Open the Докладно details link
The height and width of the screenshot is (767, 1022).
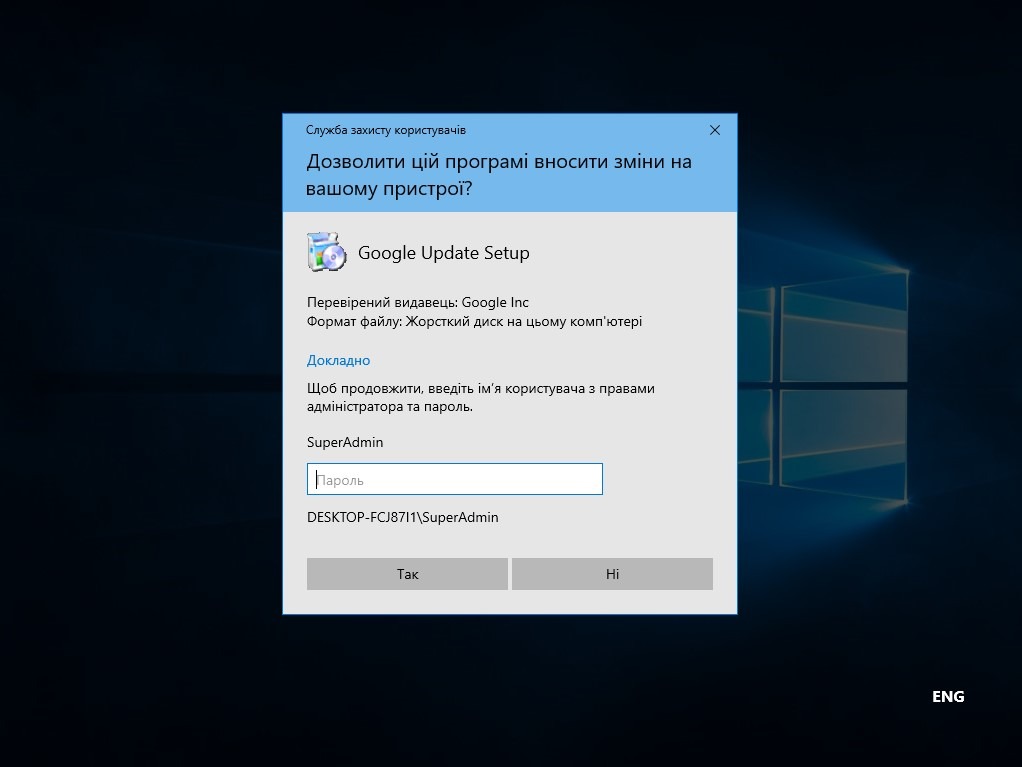[x=338, y=360]
